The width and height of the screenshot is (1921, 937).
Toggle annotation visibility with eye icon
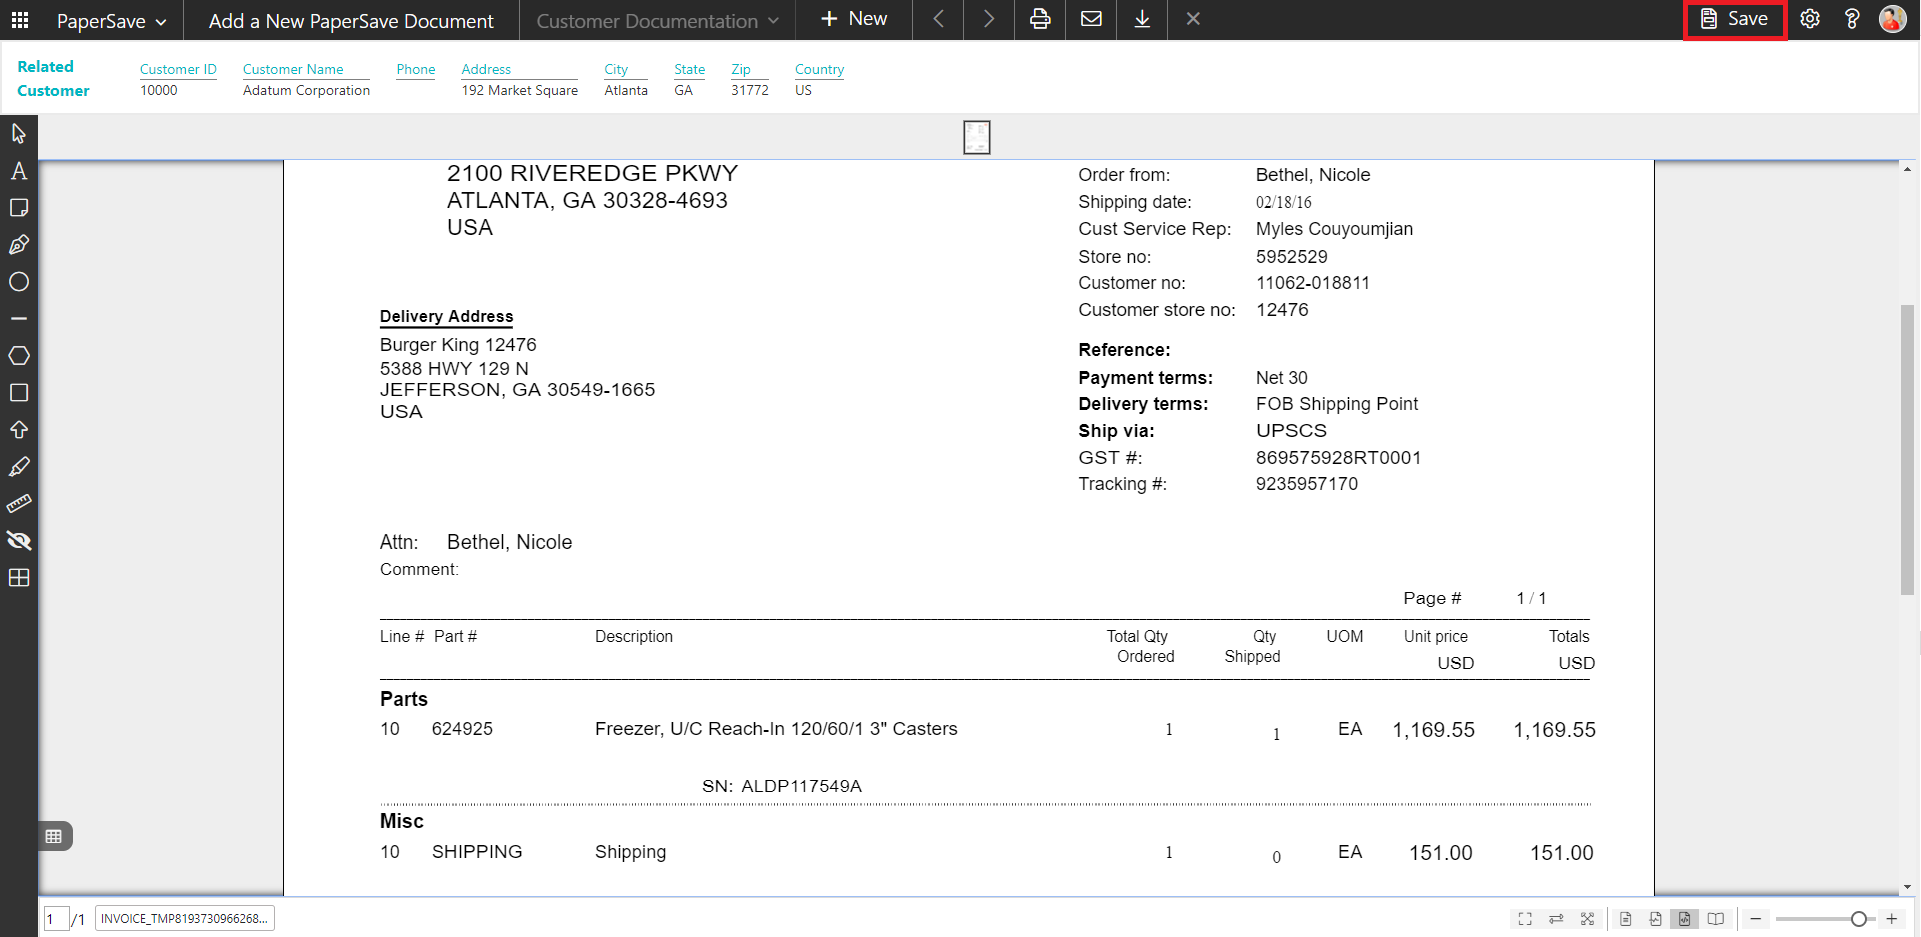tap(19, 541)
